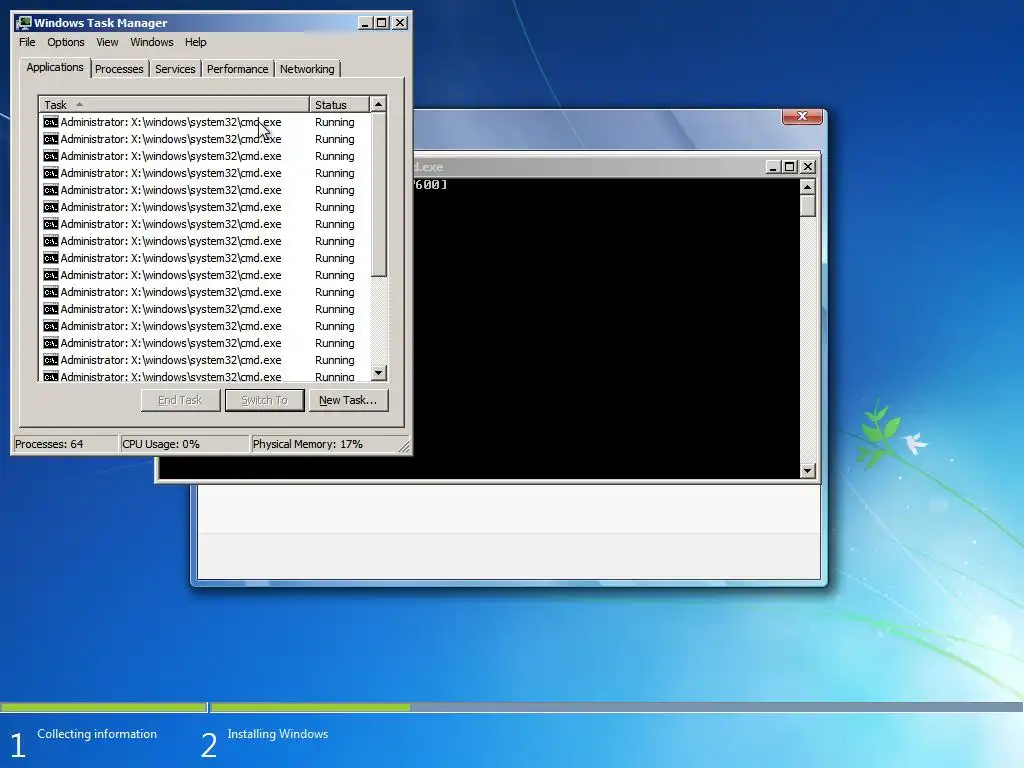The height and width of the screenshot is (768, 1024).
Task: Click the console window scroll down arrow
Action: pyautogui.click(x=808, y=470)
